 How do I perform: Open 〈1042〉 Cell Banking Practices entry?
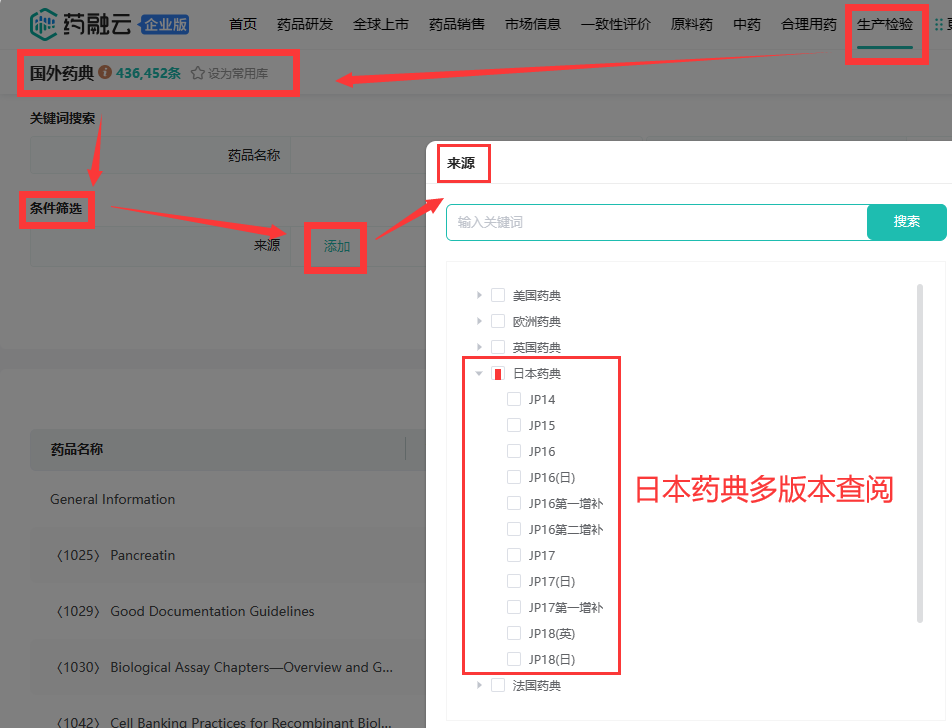click(223, 721)
